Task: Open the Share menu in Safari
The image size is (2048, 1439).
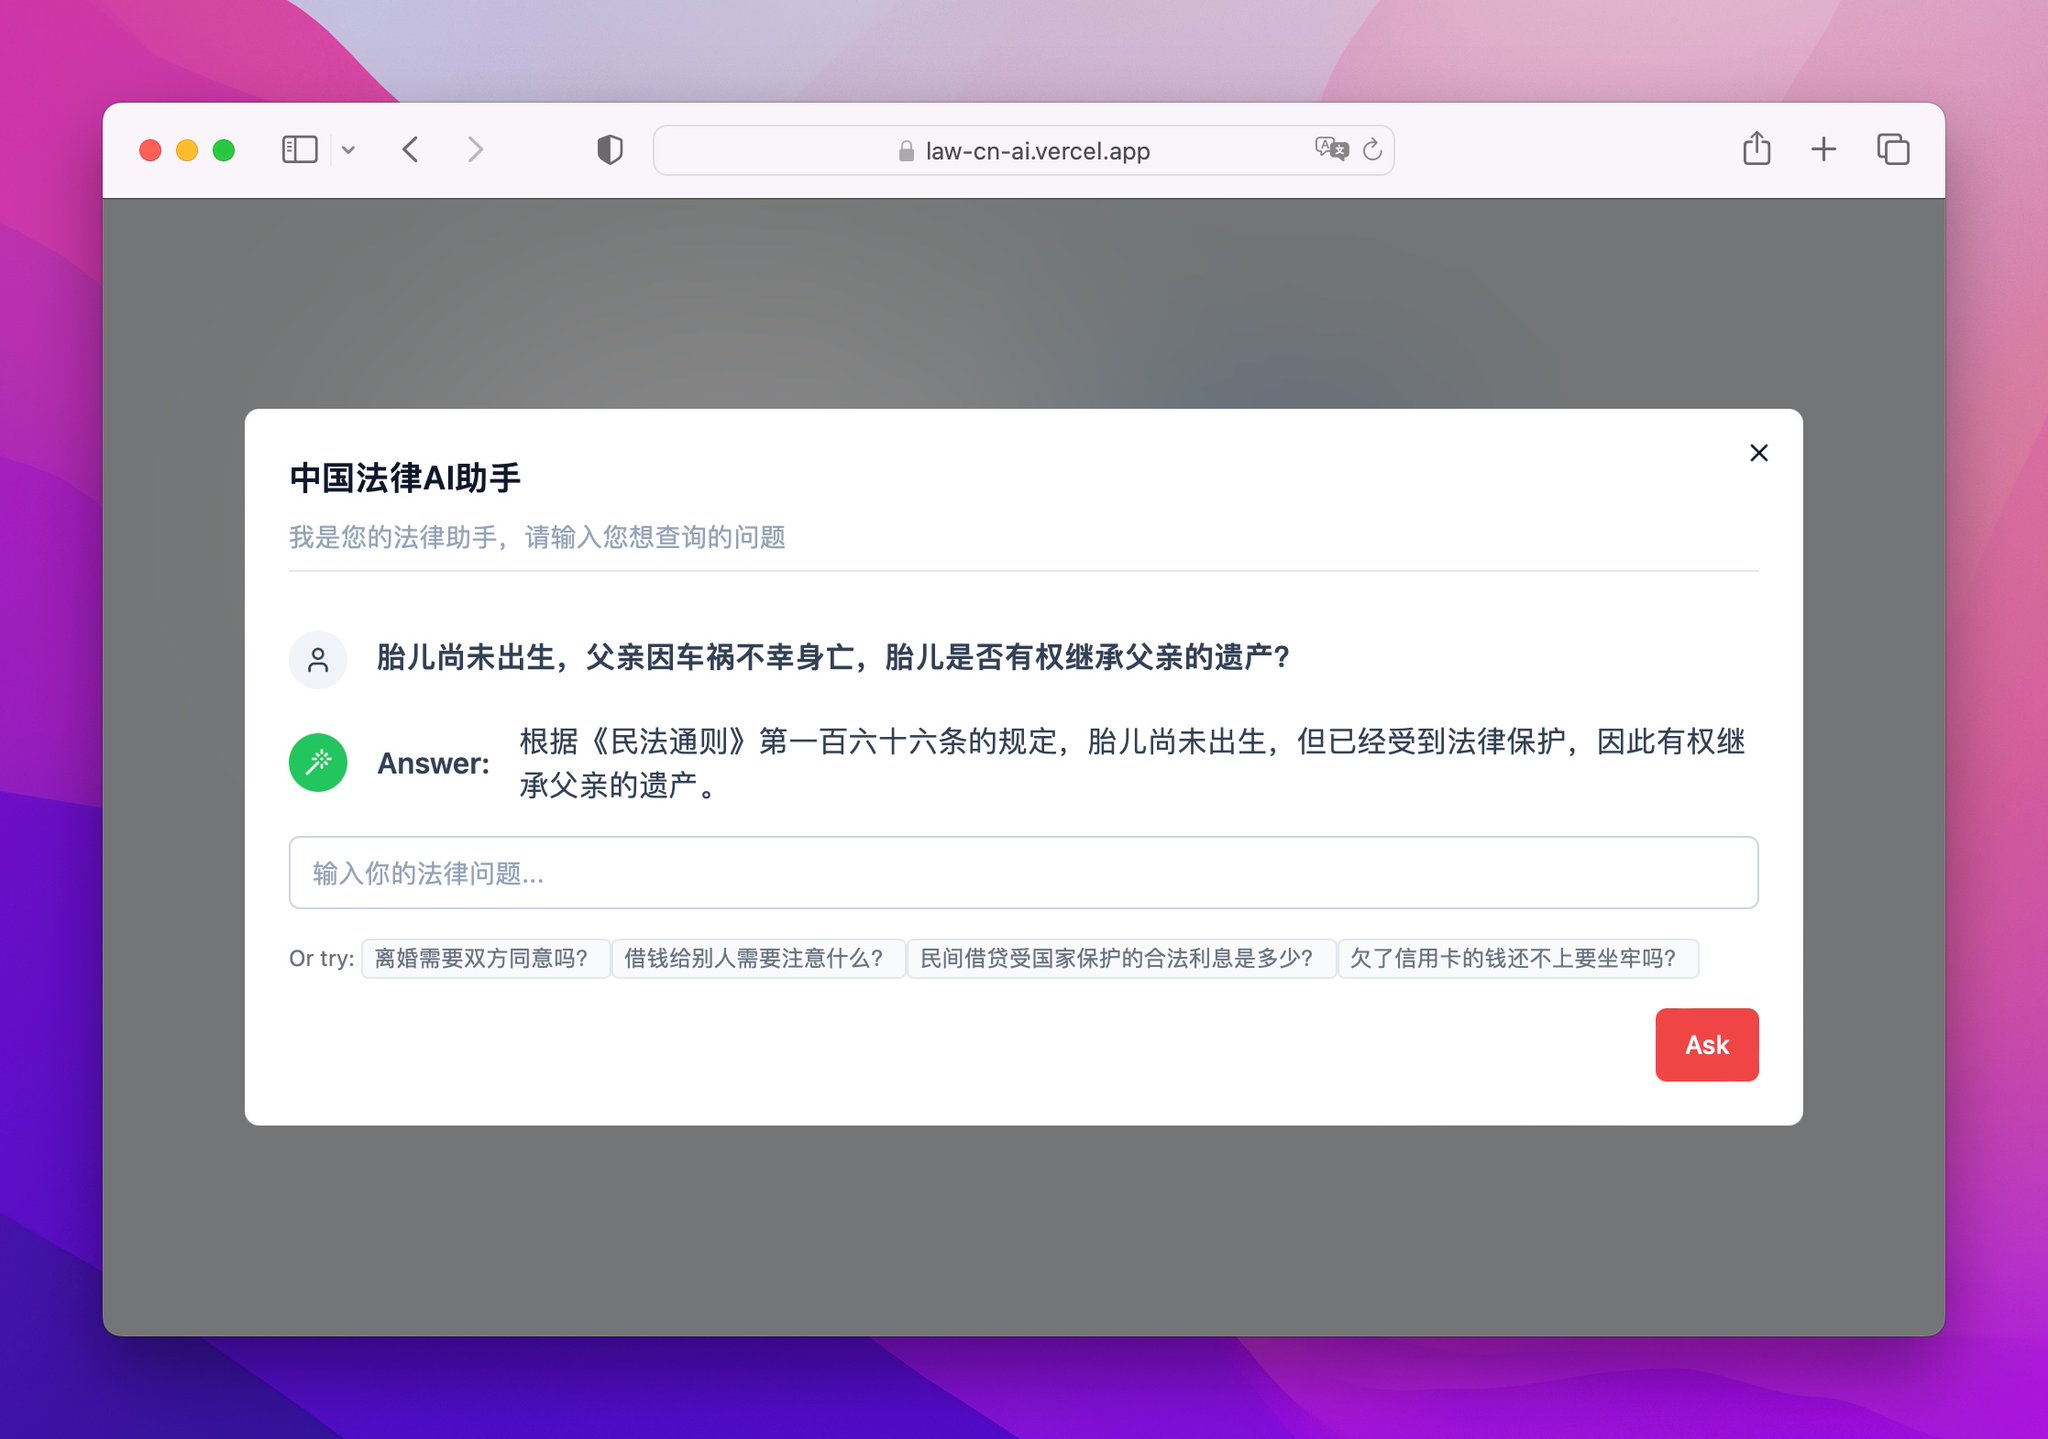Action: (1757, 148)
